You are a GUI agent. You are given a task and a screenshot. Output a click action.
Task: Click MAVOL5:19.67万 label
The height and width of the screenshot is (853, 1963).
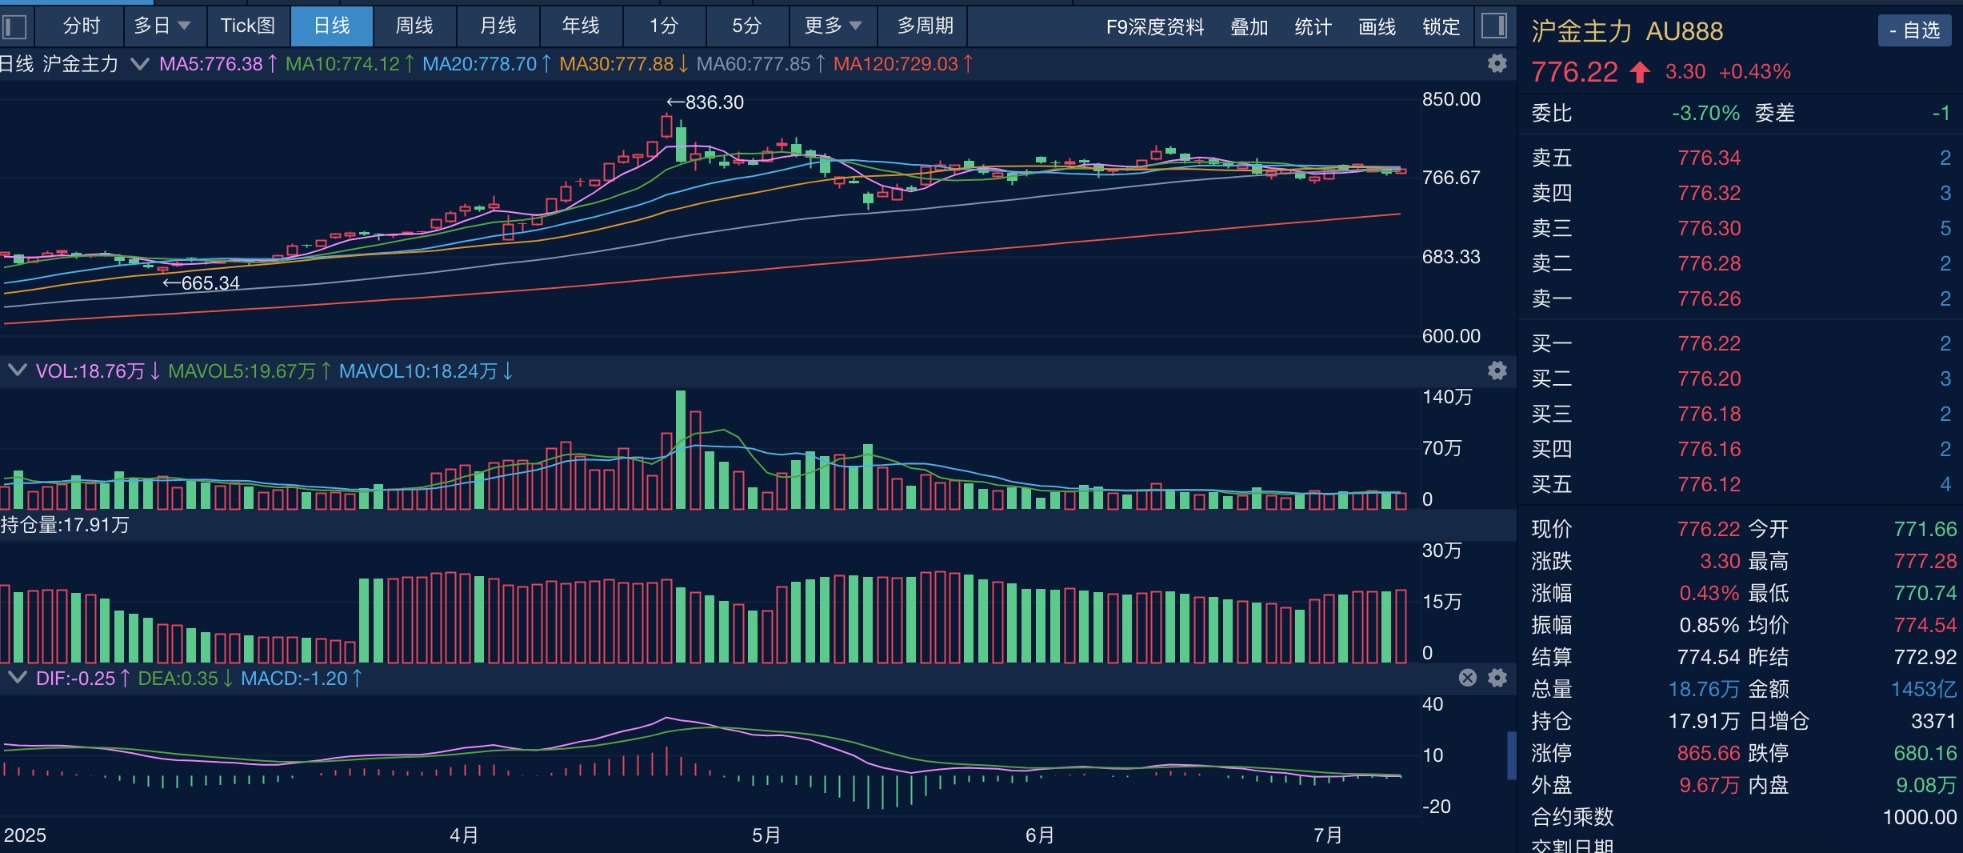(x=249, y=371)
